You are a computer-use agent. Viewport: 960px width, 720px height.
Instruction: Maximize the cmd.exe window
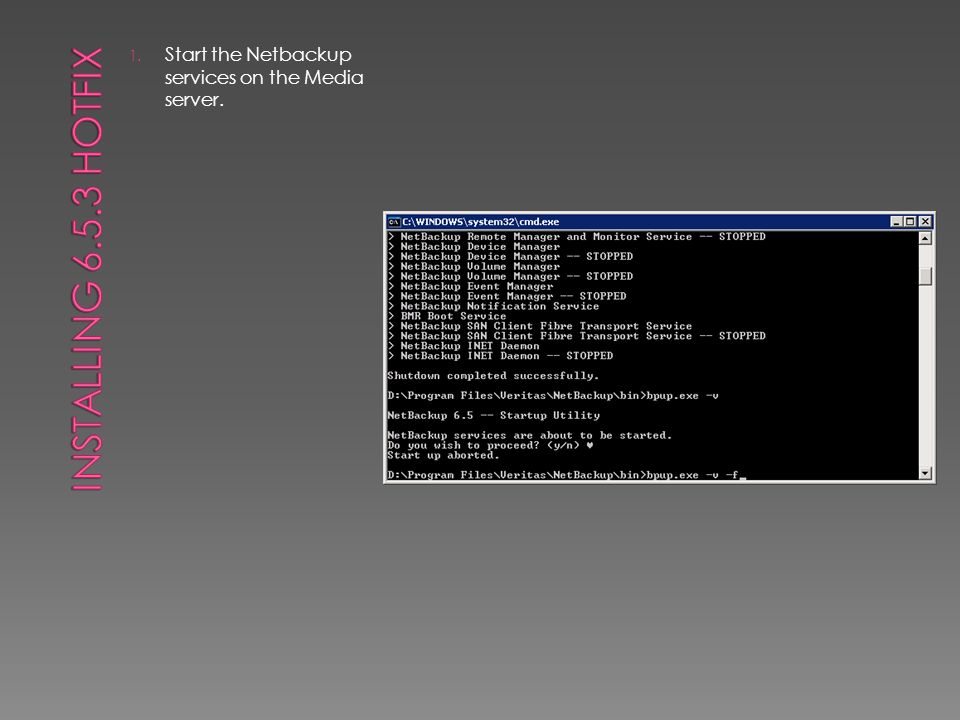[x=910, y=222]
